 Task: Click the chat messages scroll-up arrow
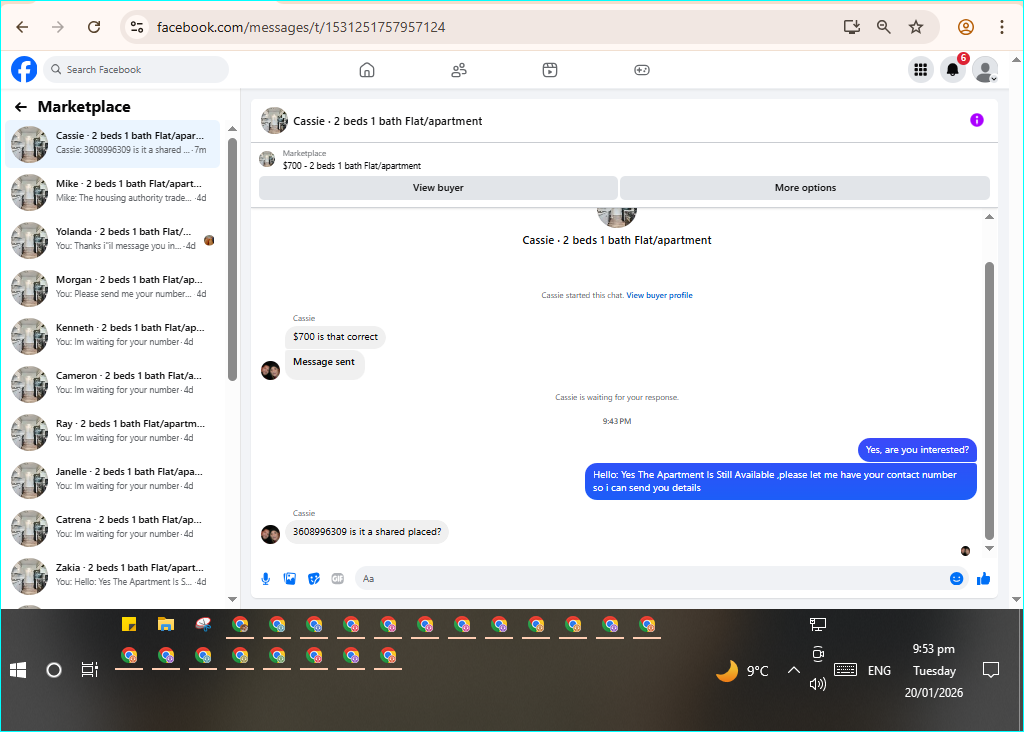(989, 217)
